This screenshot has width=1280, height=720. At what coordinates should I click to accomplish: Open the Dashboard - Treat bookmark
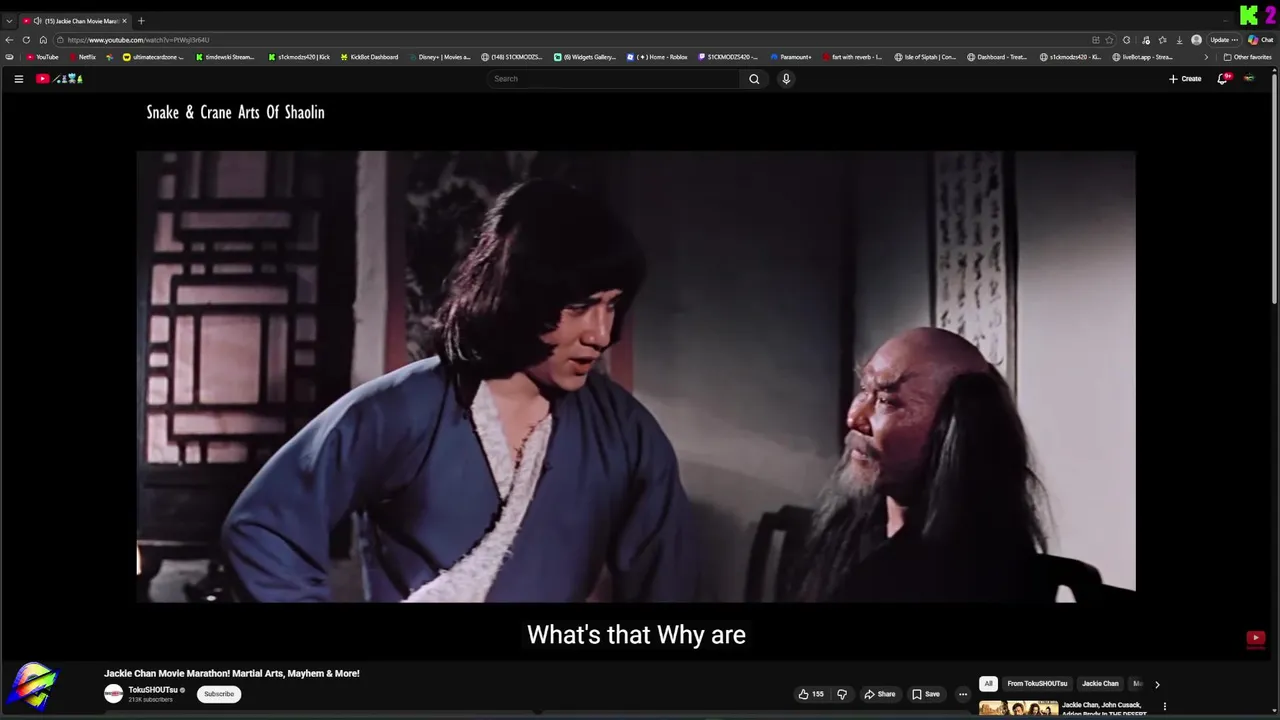pyautogui.click(x=997, y=57)
